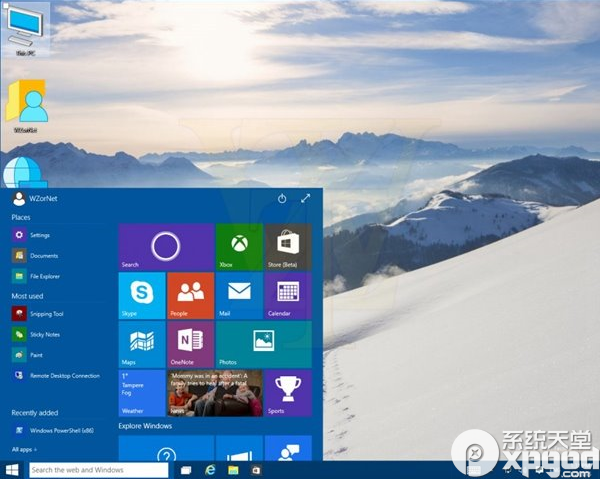This screenshot has height=481, width=600.
Task: Open the Photos tile
Action: point(264,344)
